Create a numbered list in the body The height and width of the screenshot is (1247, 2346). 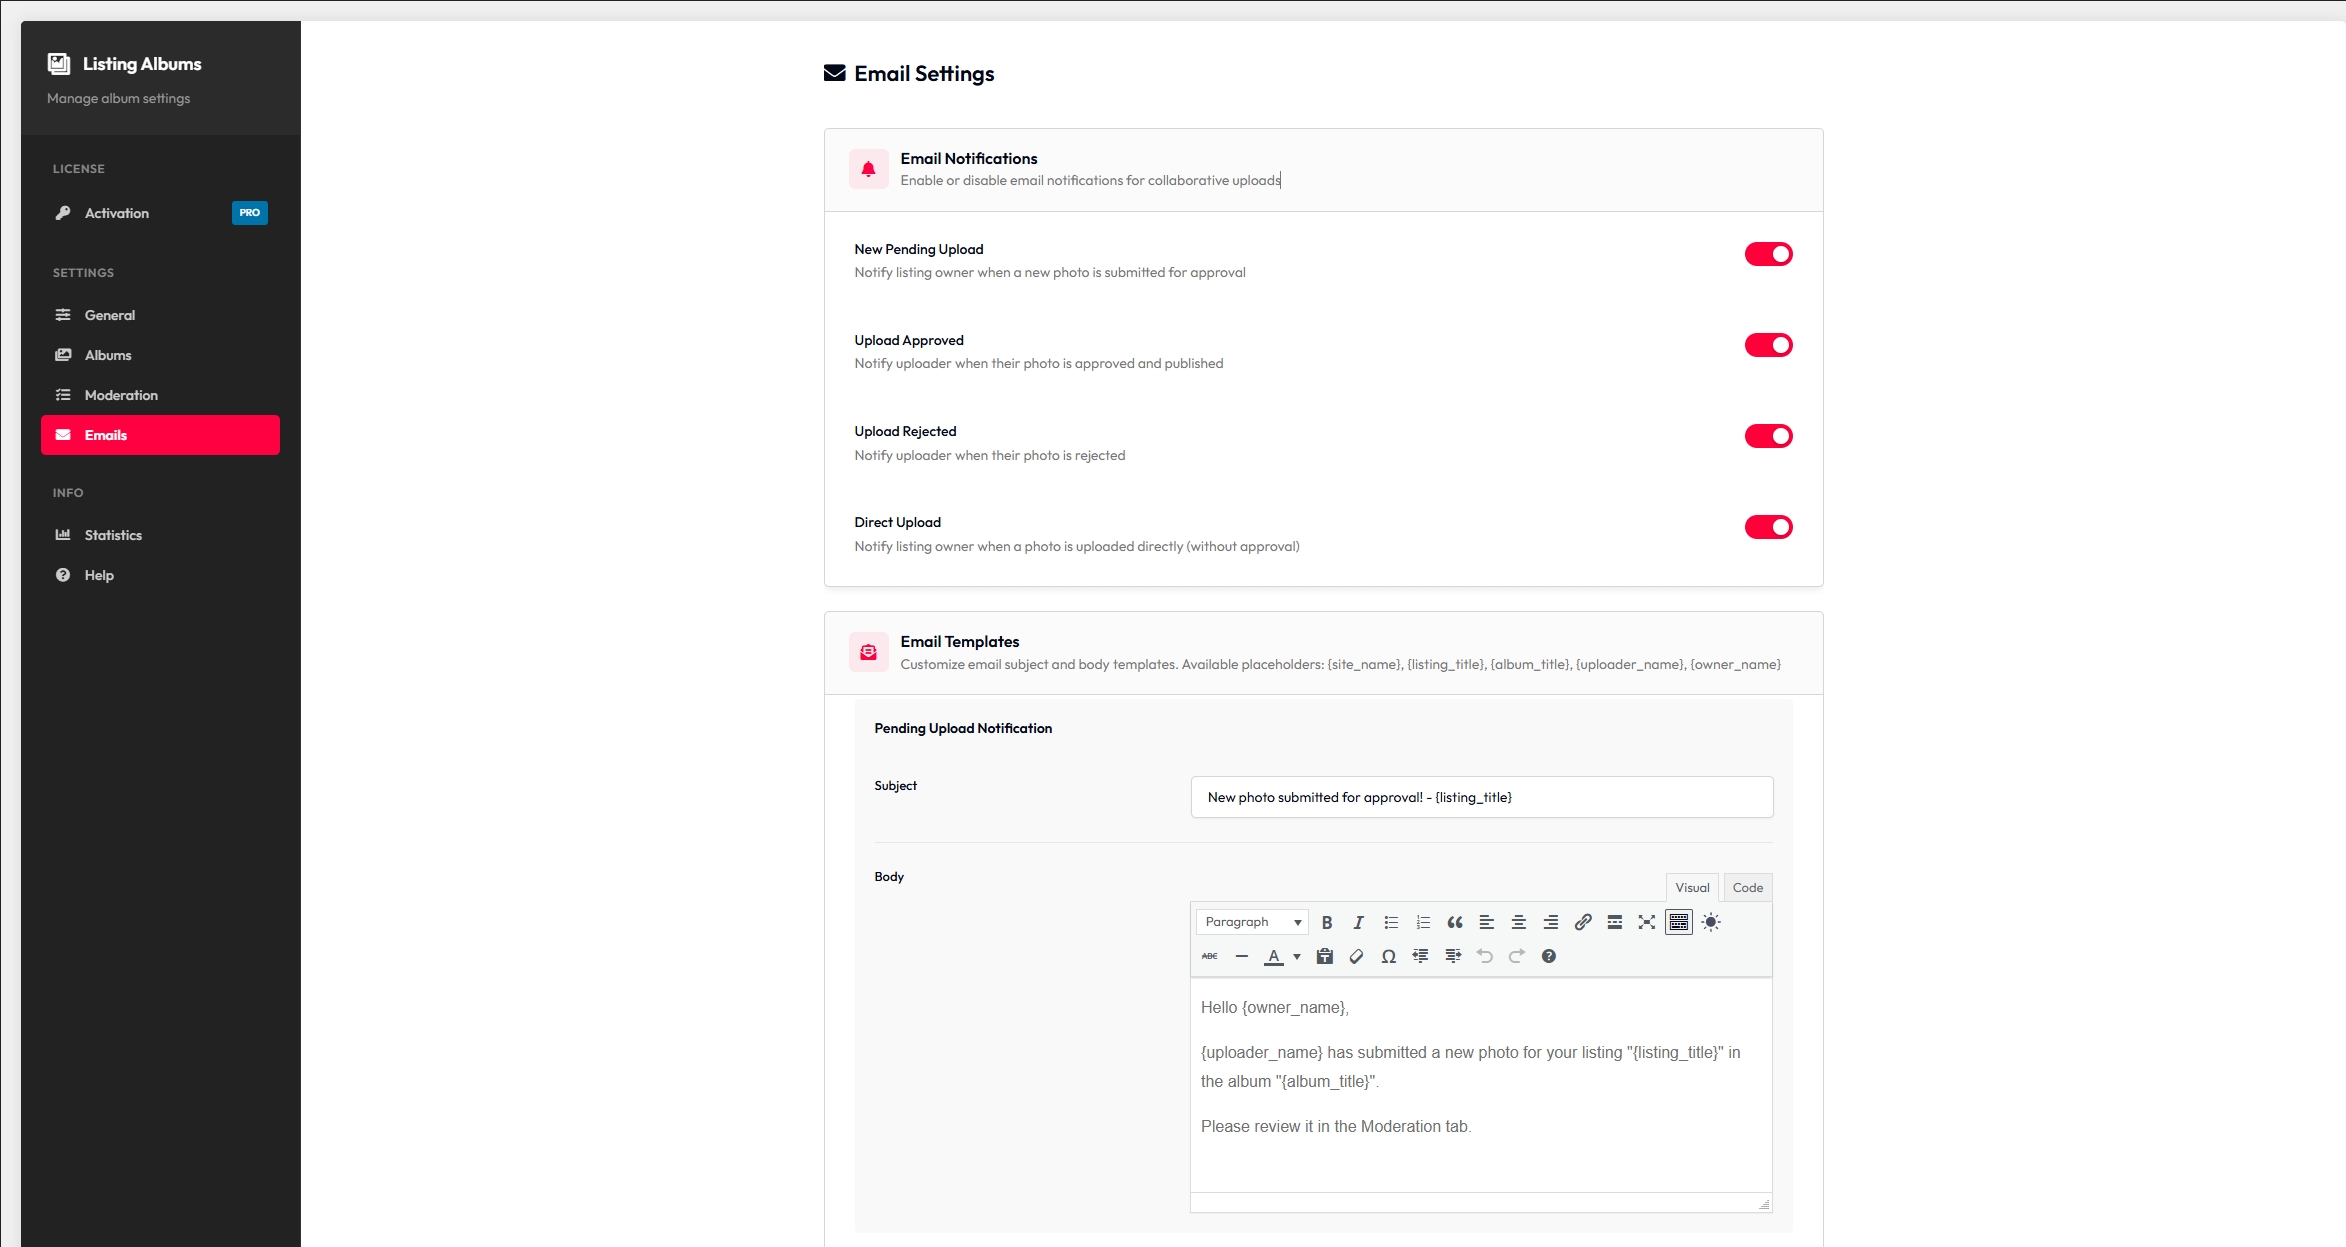point(1422,922)
